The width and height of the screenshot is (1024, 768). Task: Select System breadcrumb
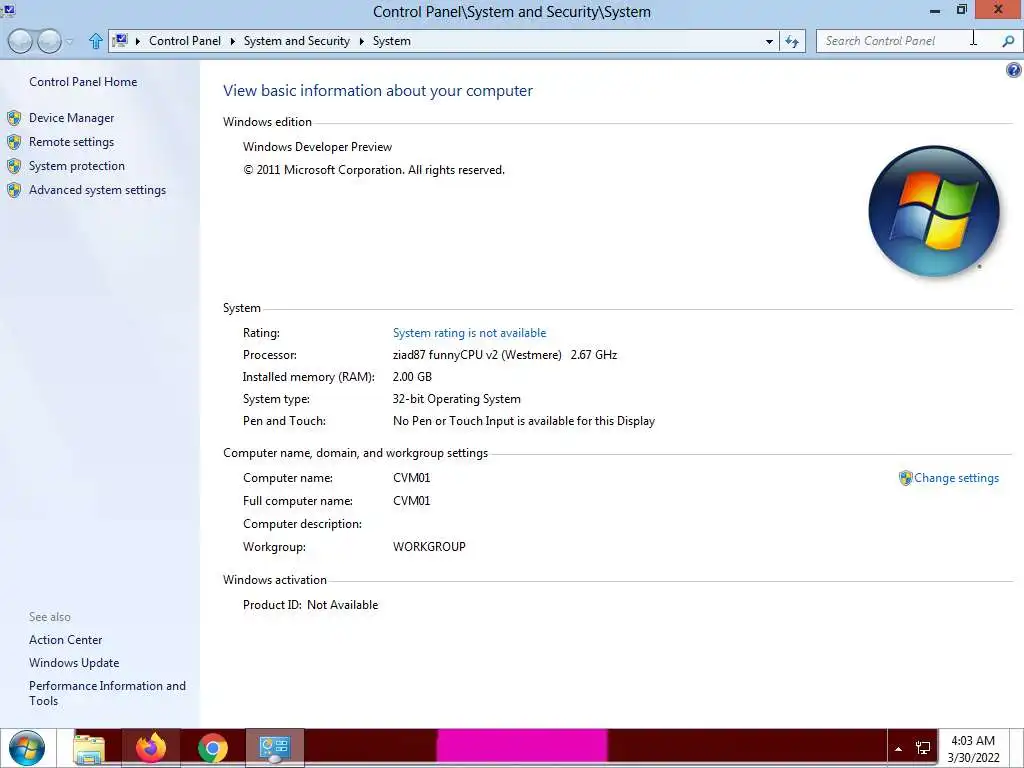[392, 41]
